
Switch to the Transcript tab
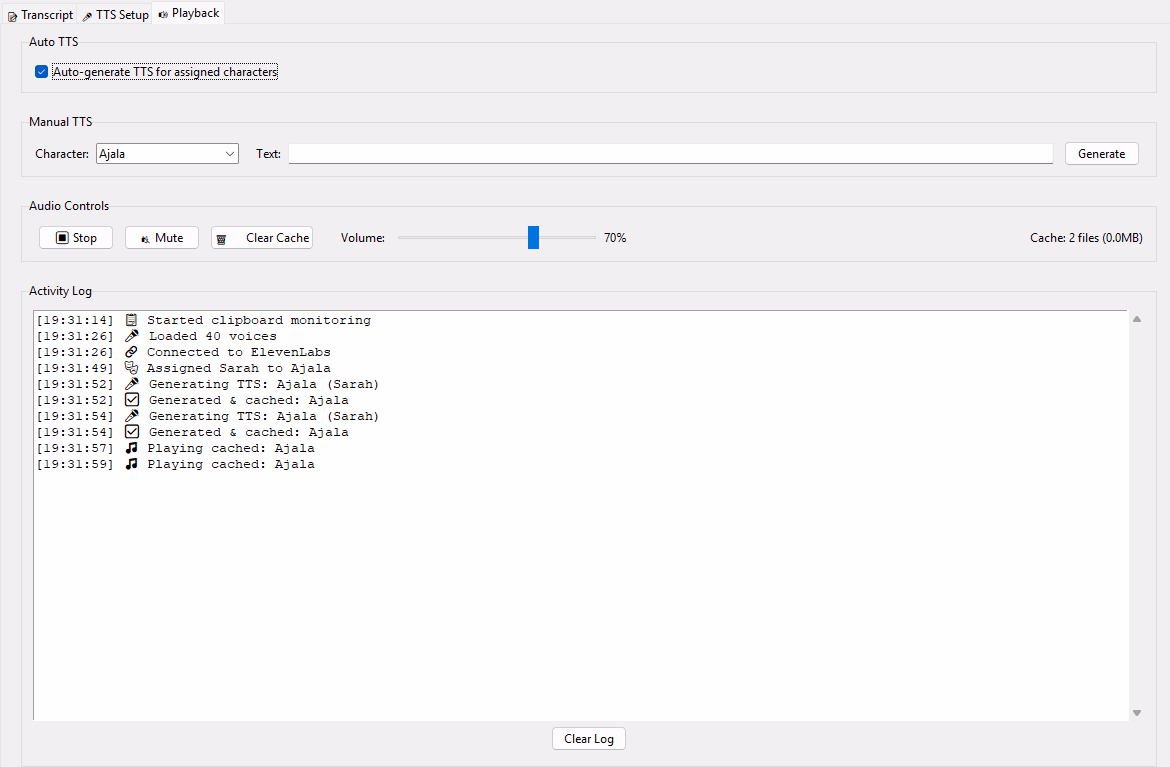pyautogui.click(x=40, y=15)
